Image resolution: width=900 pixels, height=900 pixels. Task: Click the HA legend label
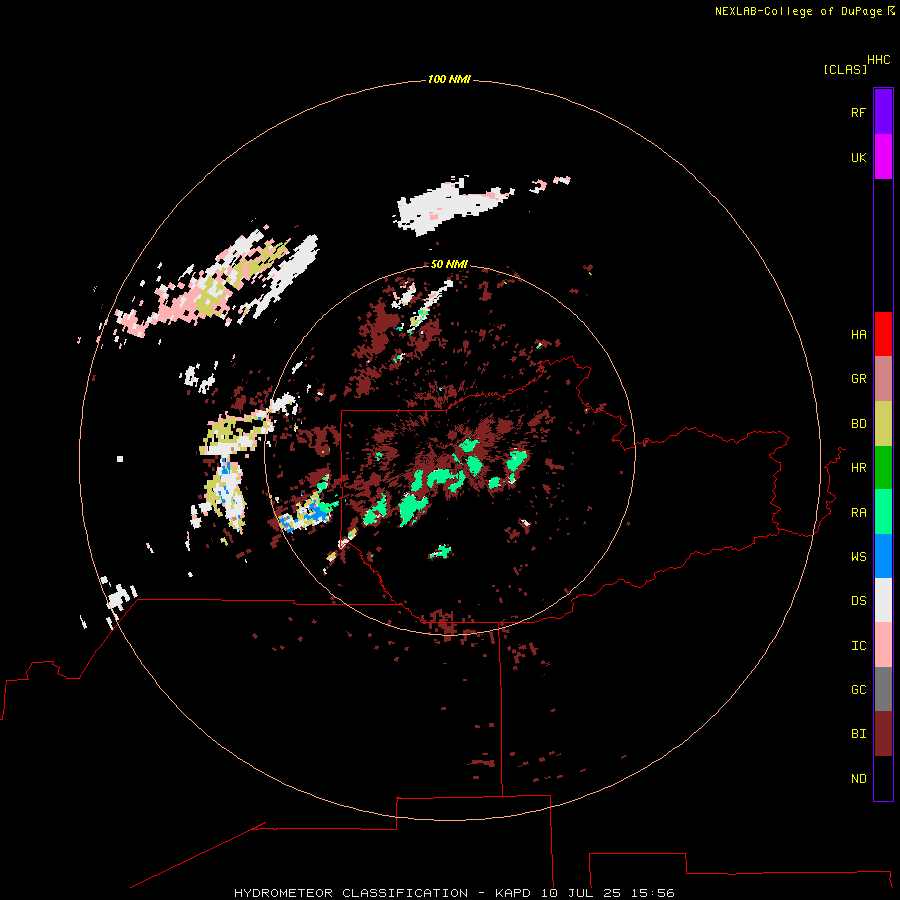[858, 335]
